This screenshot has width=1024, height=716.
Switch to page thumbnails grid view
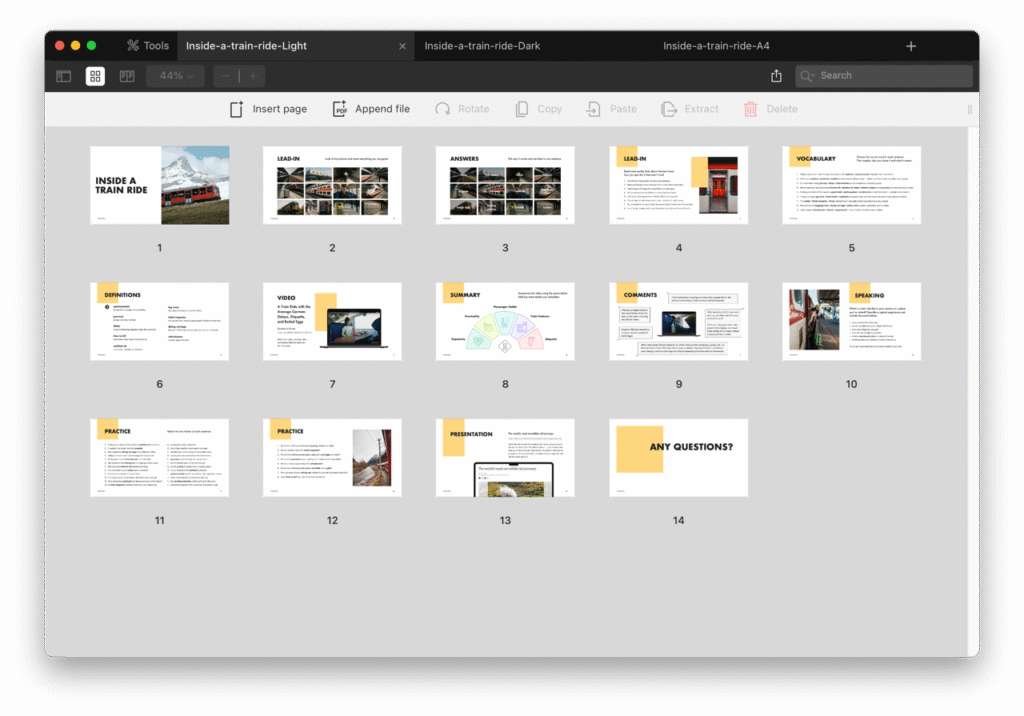click(x=95, y=76)
